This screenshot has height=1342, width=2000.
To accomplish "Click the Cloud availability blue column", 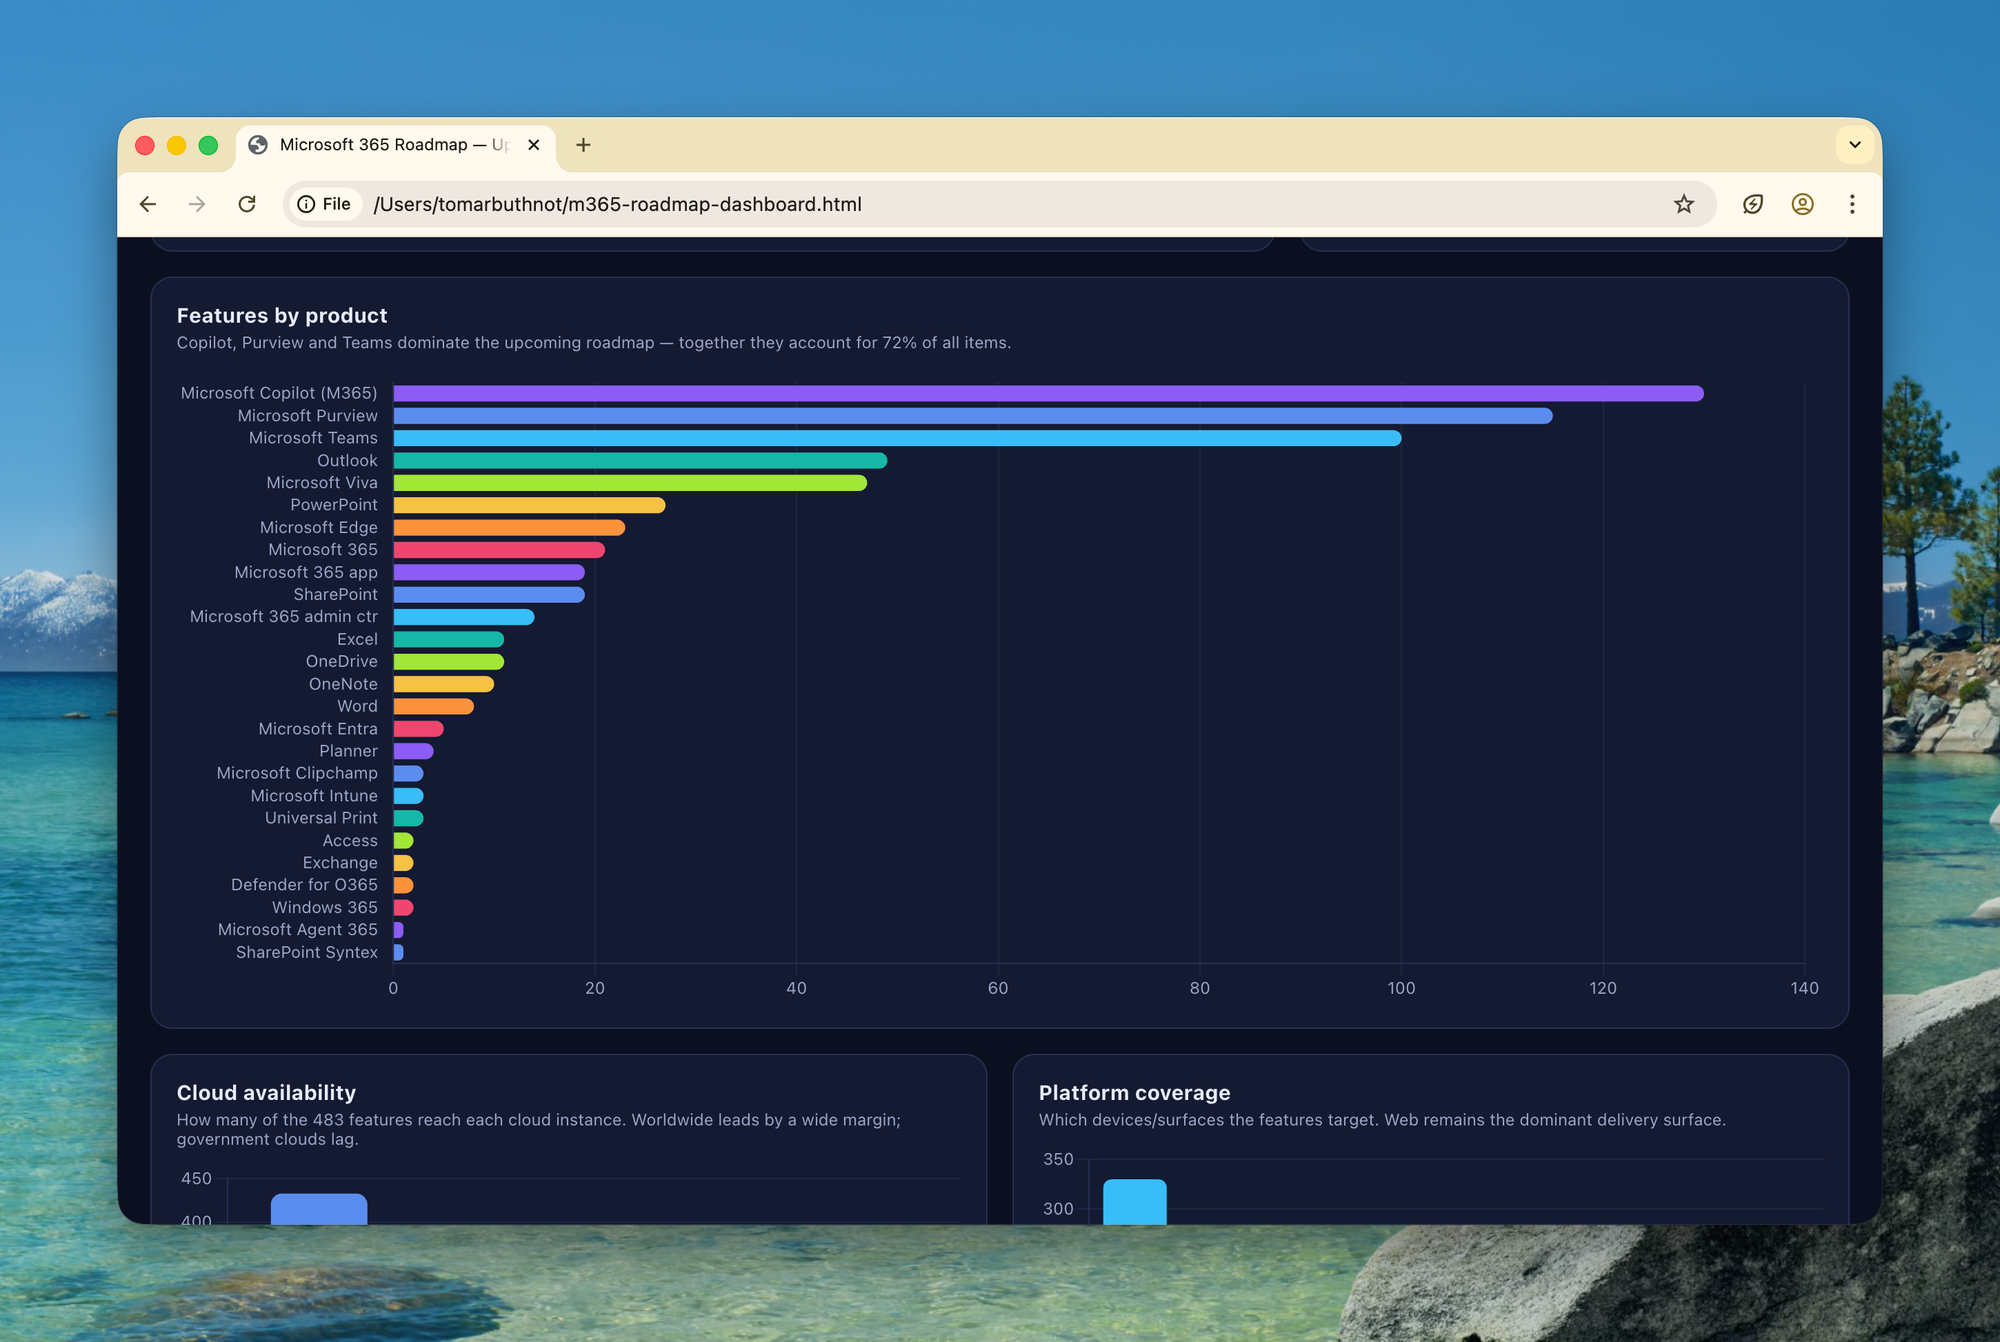I will pos(318,1208).
